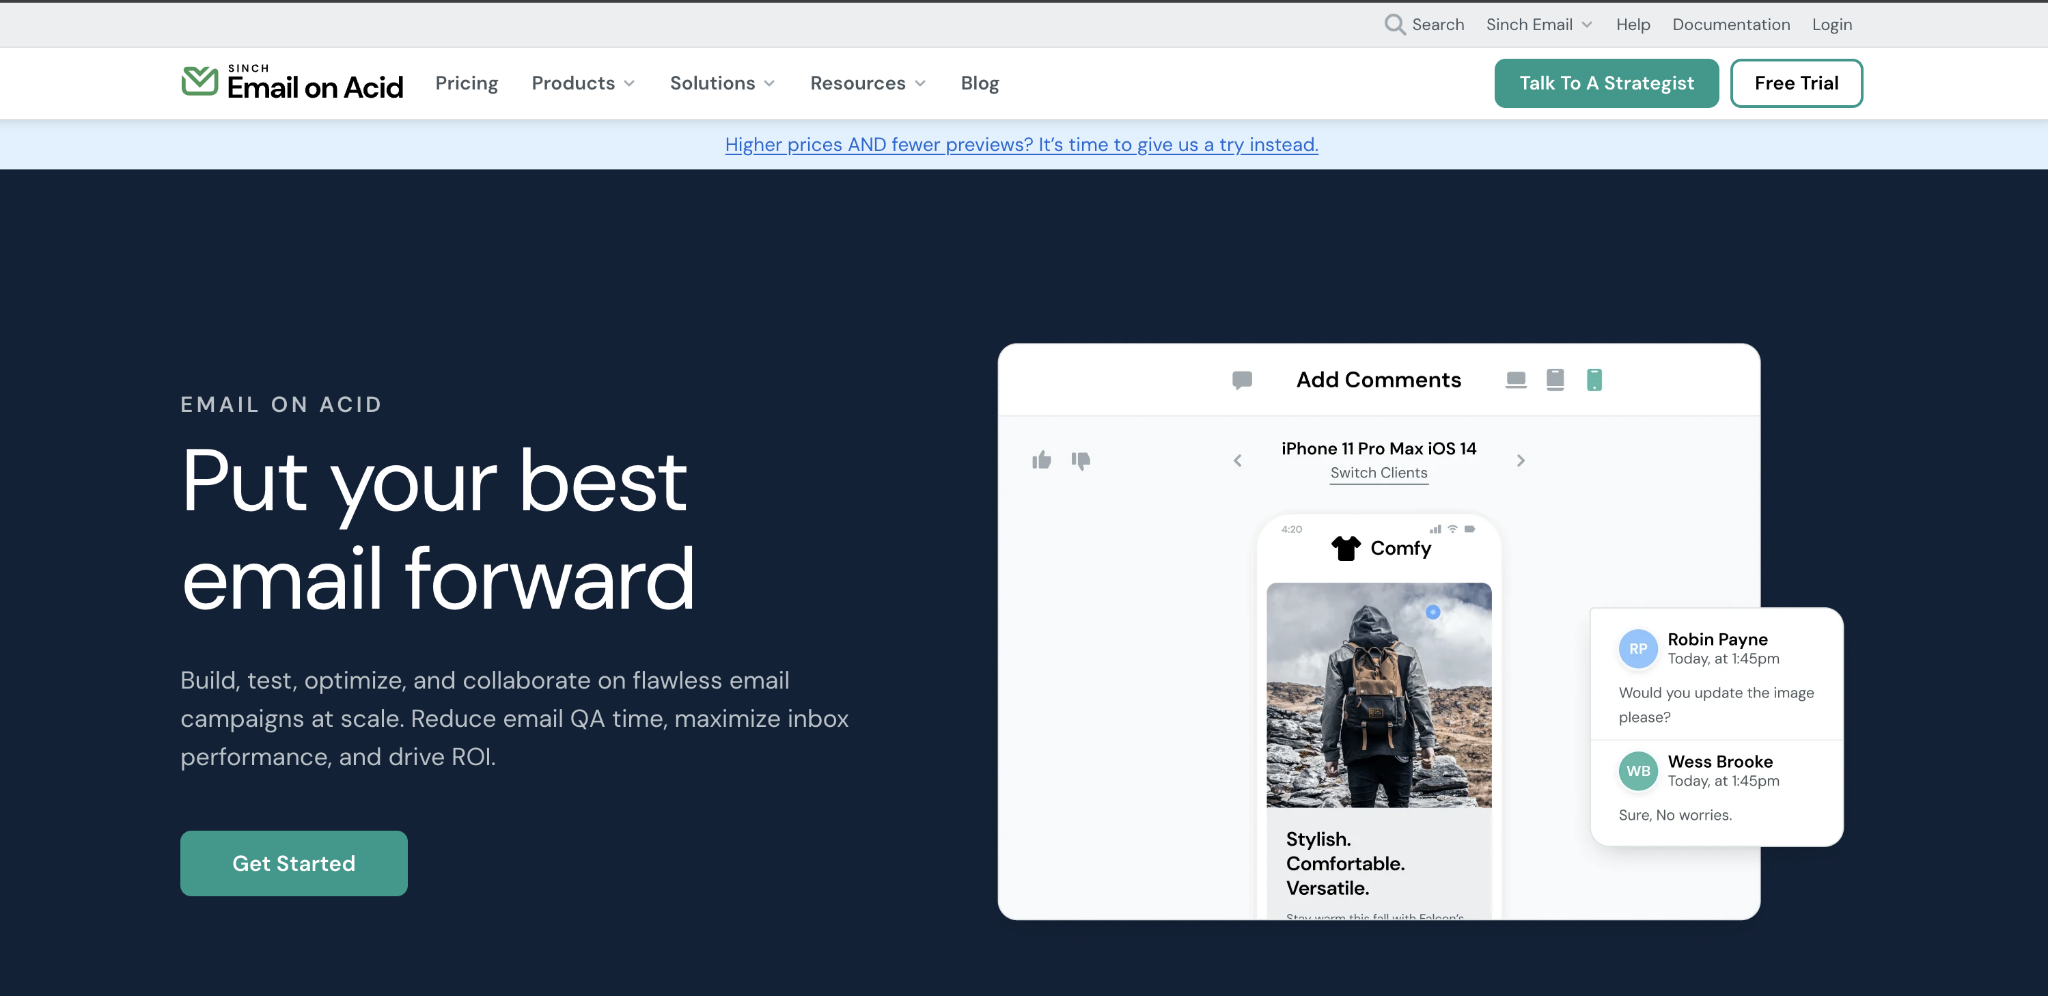Select the tablet preview device icon
The width and height of the screenshot is (2048, 996).
coord(1555,380)
